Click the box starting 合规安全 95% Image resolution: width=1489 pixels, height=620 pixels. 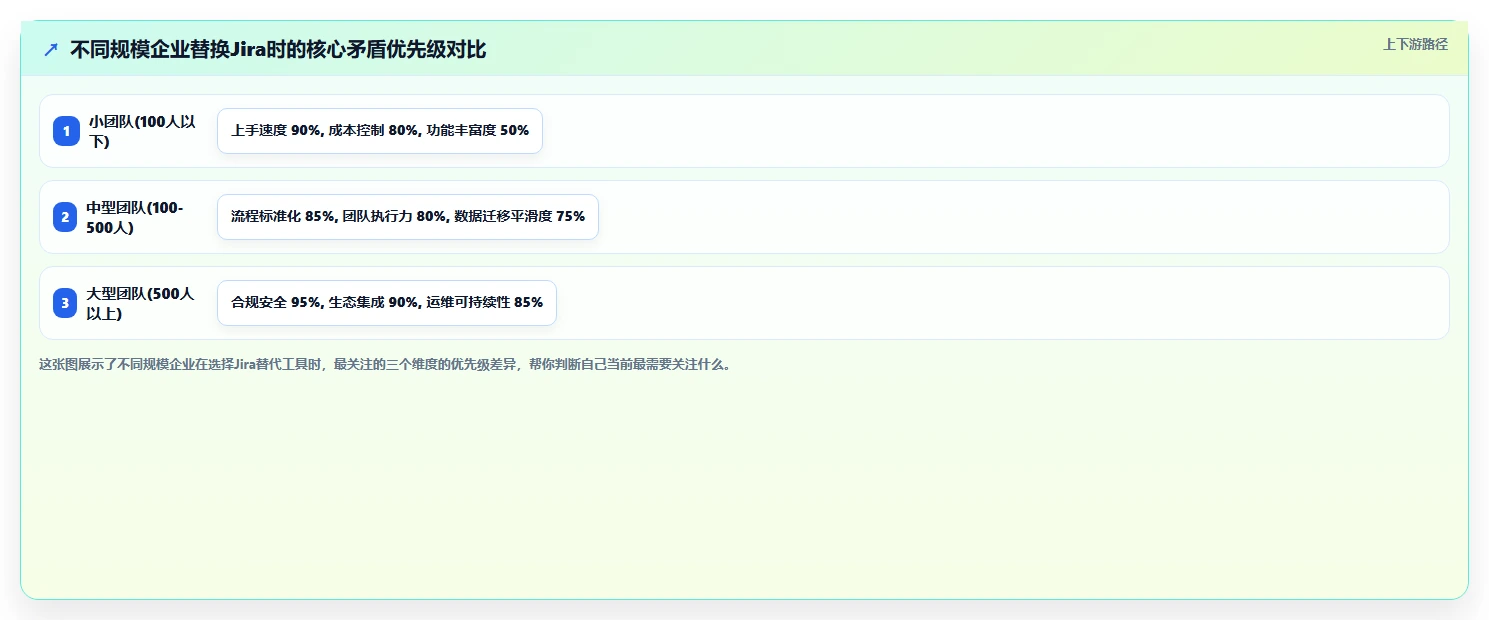coord(387,303)
